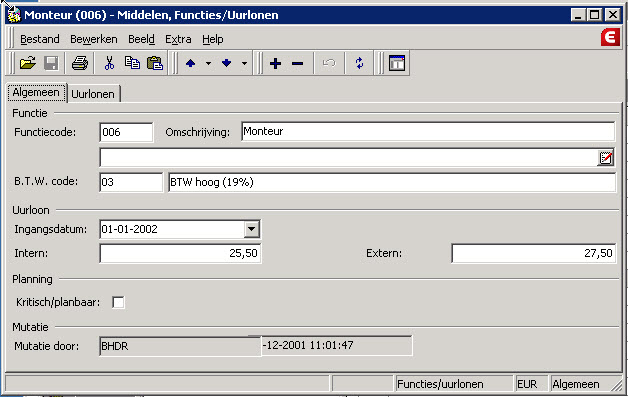Image resolution: width=628 pixels, height=397 pixels.
Task: Click the copy icon in toolbar
Action: pos(132,63)
